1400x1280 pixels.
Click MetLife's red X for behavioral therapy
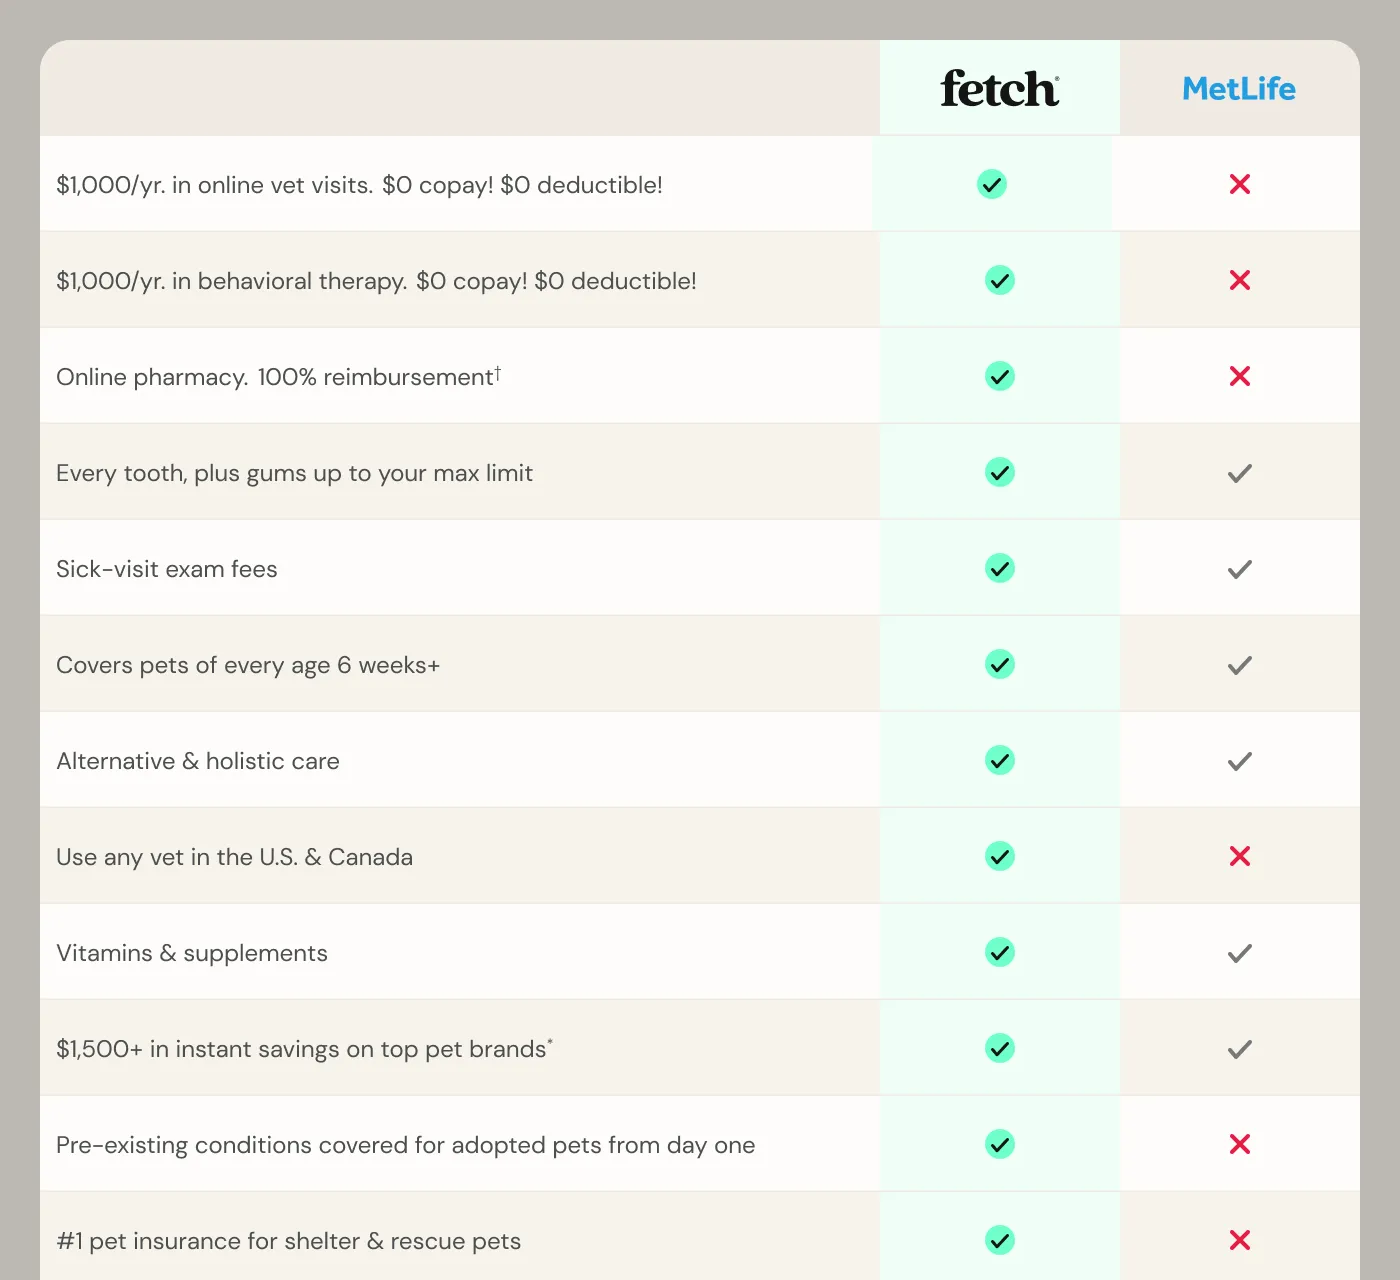(1240, 280)
